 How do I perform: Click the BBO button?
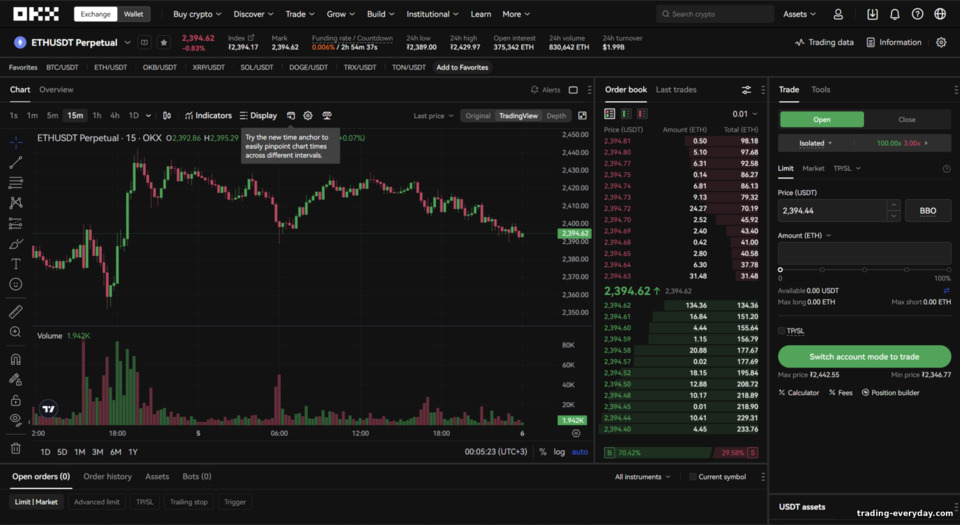[x=928, y=210]
